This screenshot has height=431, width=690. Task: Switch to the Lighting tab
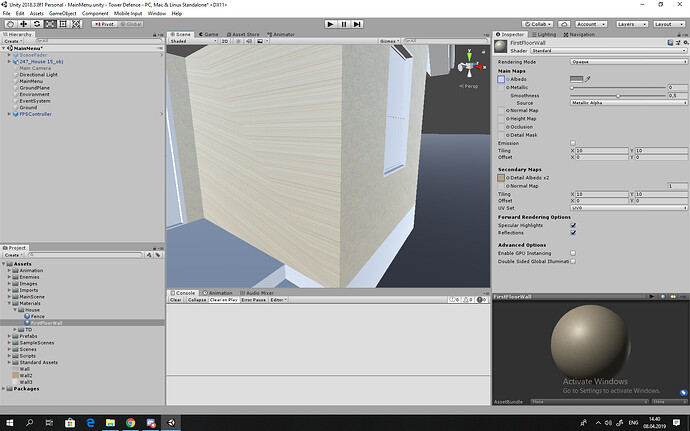(544, 34)
